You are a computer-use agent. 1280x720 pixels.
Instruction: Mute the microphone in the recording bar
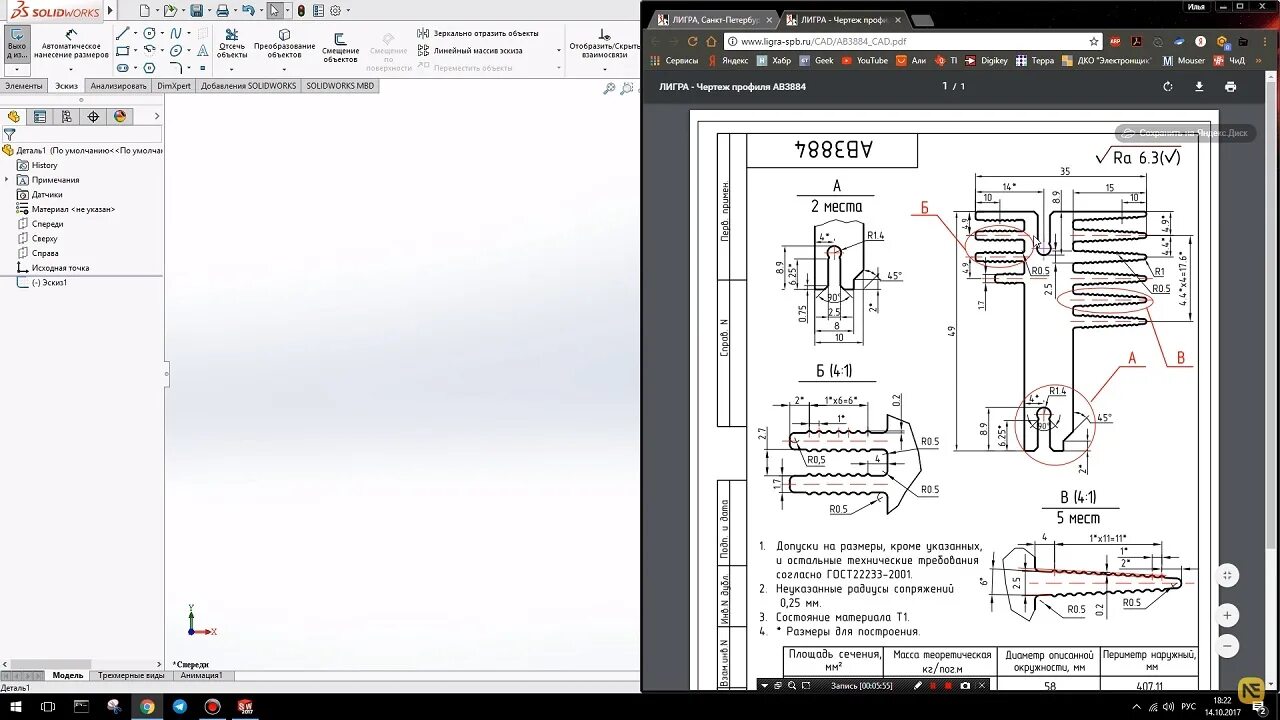pos(933,686)
